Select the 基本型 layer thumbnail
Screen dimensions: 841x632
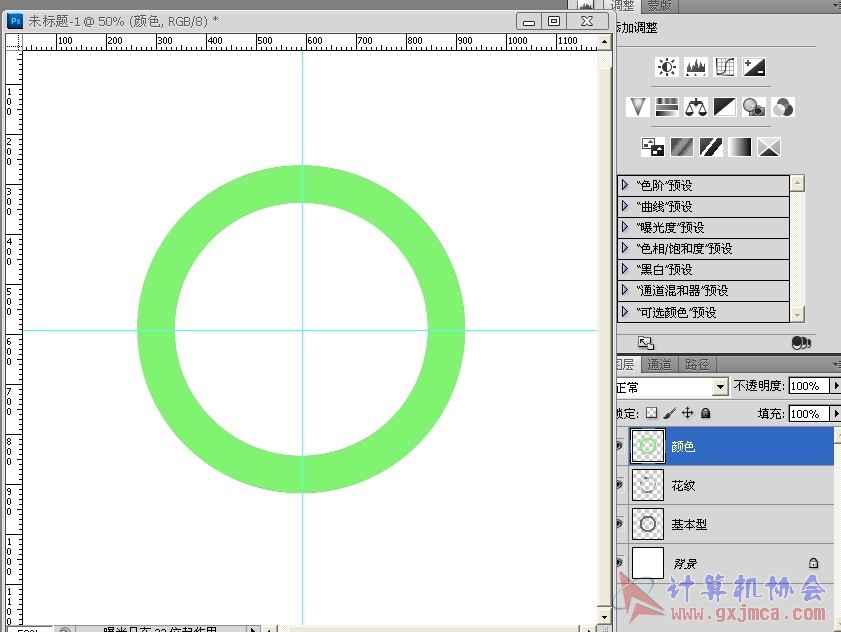647,524
